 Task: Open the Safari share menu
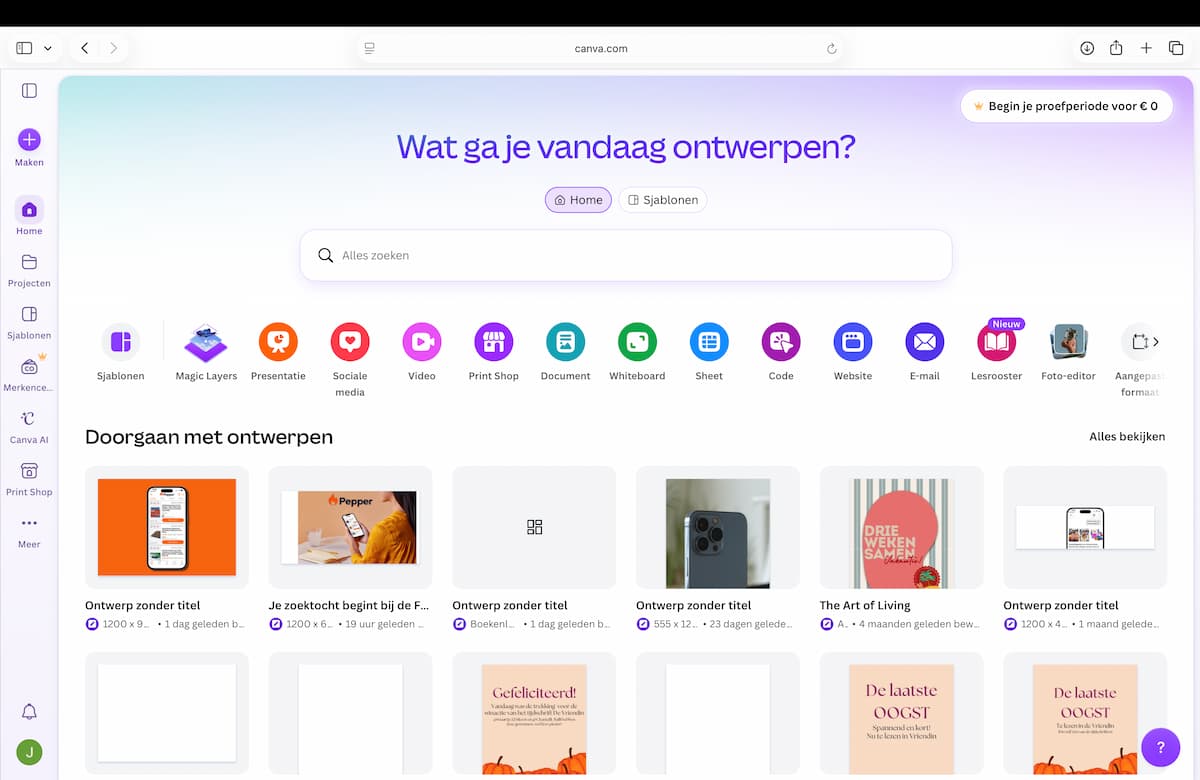[x=1116, y=48]
